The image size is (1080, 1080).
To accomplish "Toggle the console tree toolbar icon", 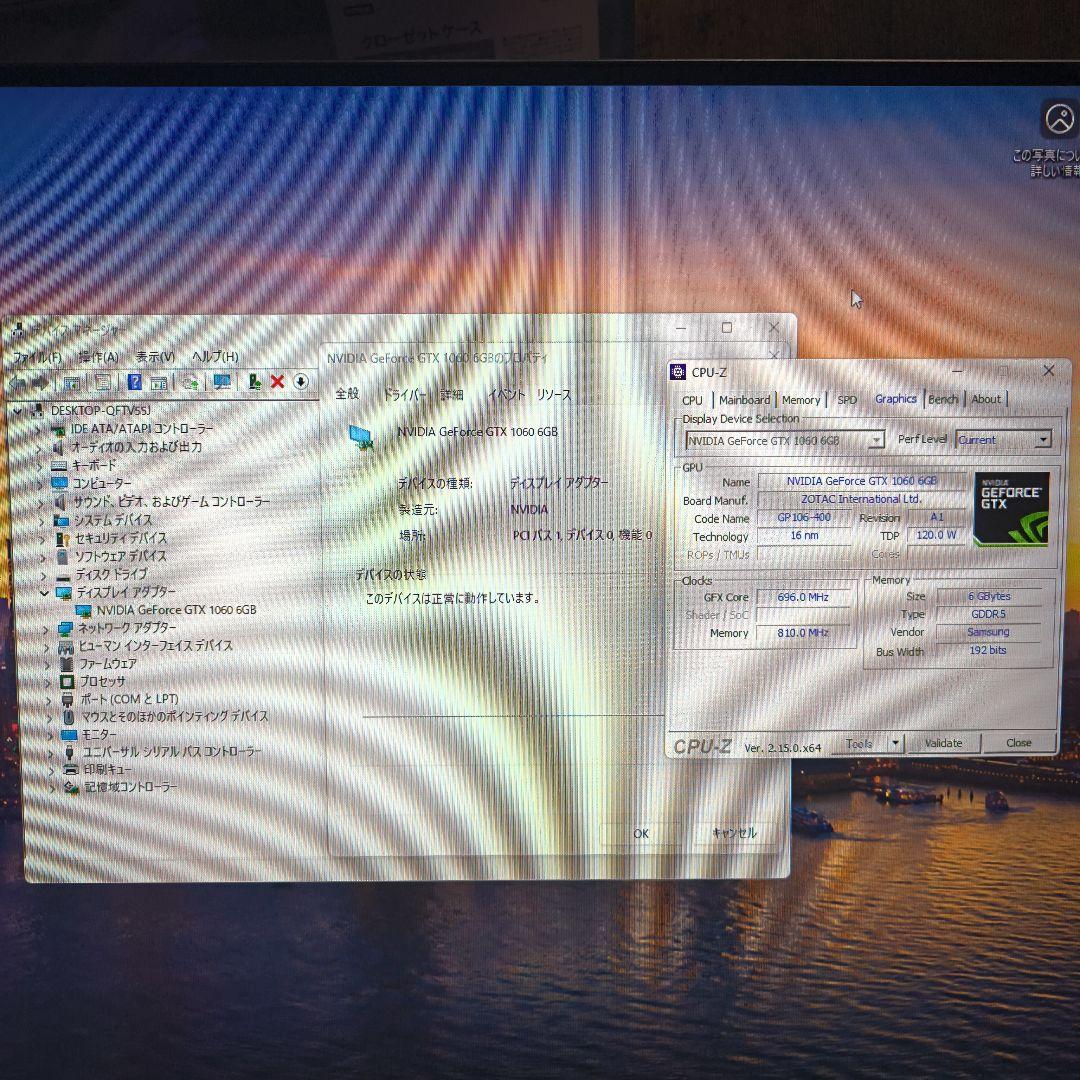I will point(72,383).
